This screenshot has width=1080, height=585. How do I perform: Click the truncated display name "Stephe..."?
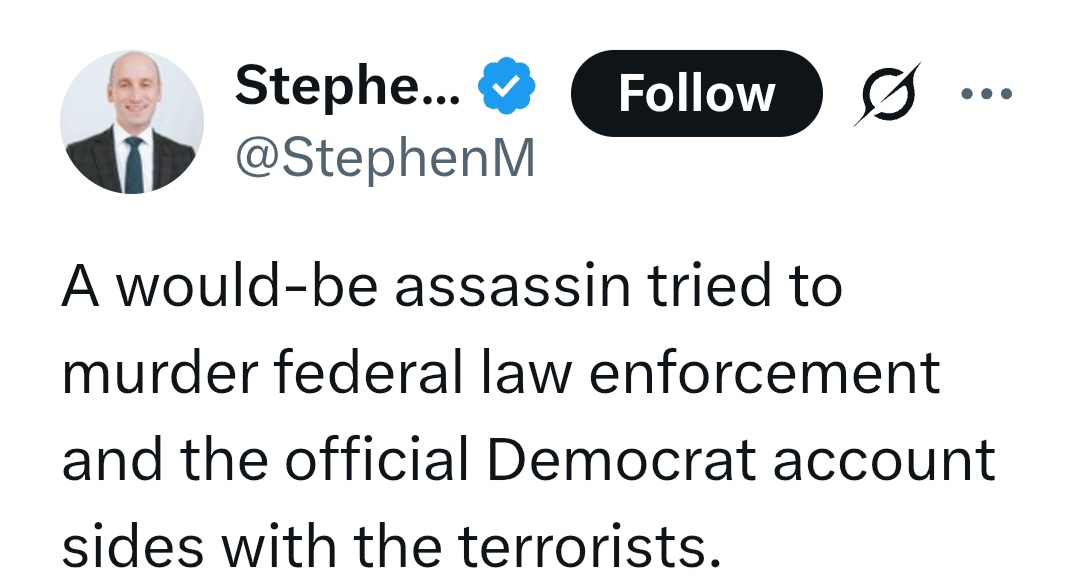click(x=348, y=90)
